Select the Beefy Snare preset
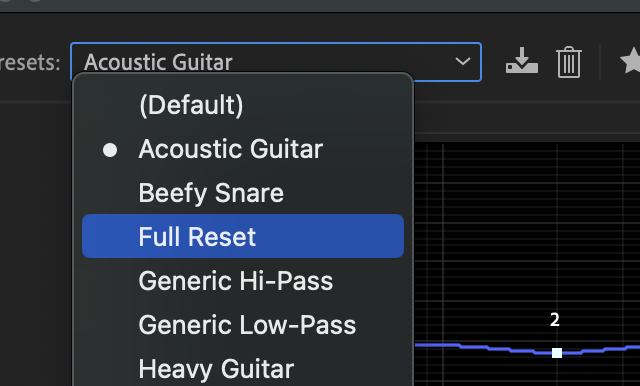 tap(243, 193)
